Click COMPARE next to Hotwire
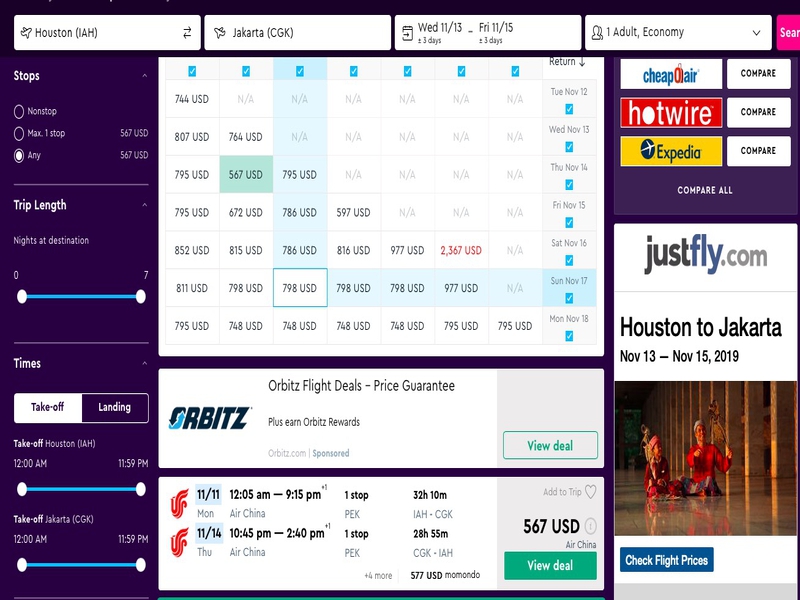Viewport: 800px width, 600px height. [759, 112]
